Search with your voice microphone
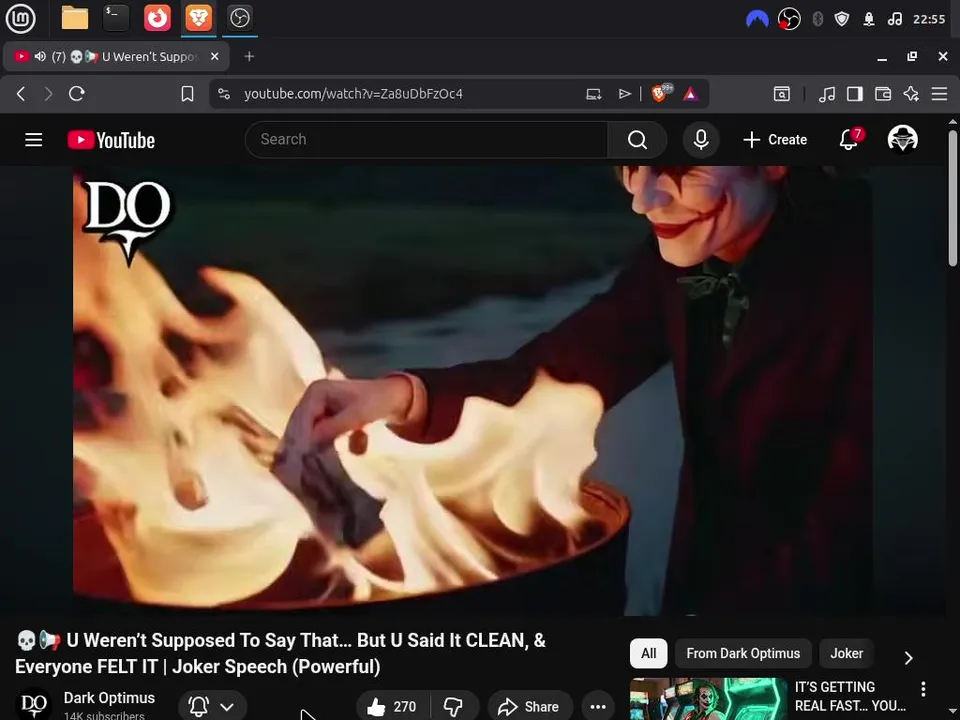The width and height of the screenshot is (960, 720). pyautogui.click(x=701, y=140)
